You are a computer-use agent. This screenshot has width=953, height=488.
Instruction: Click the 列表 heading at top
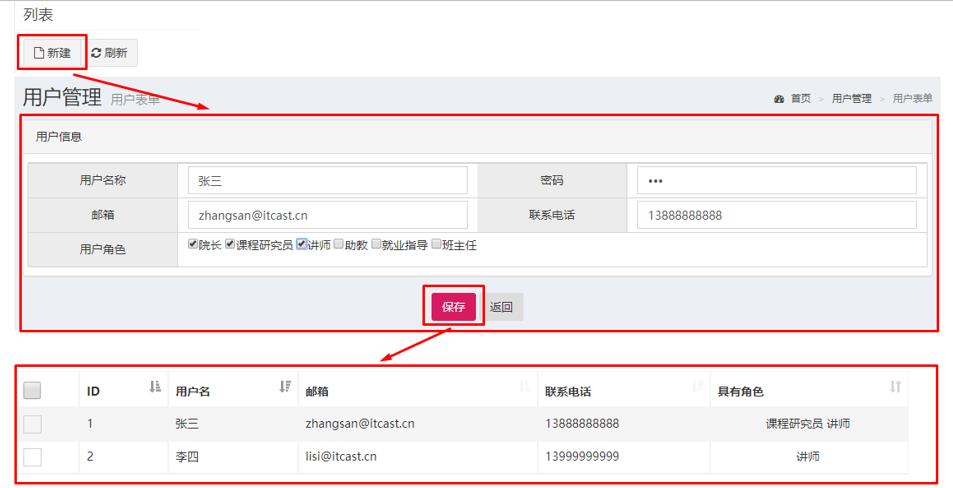[38, 15]
